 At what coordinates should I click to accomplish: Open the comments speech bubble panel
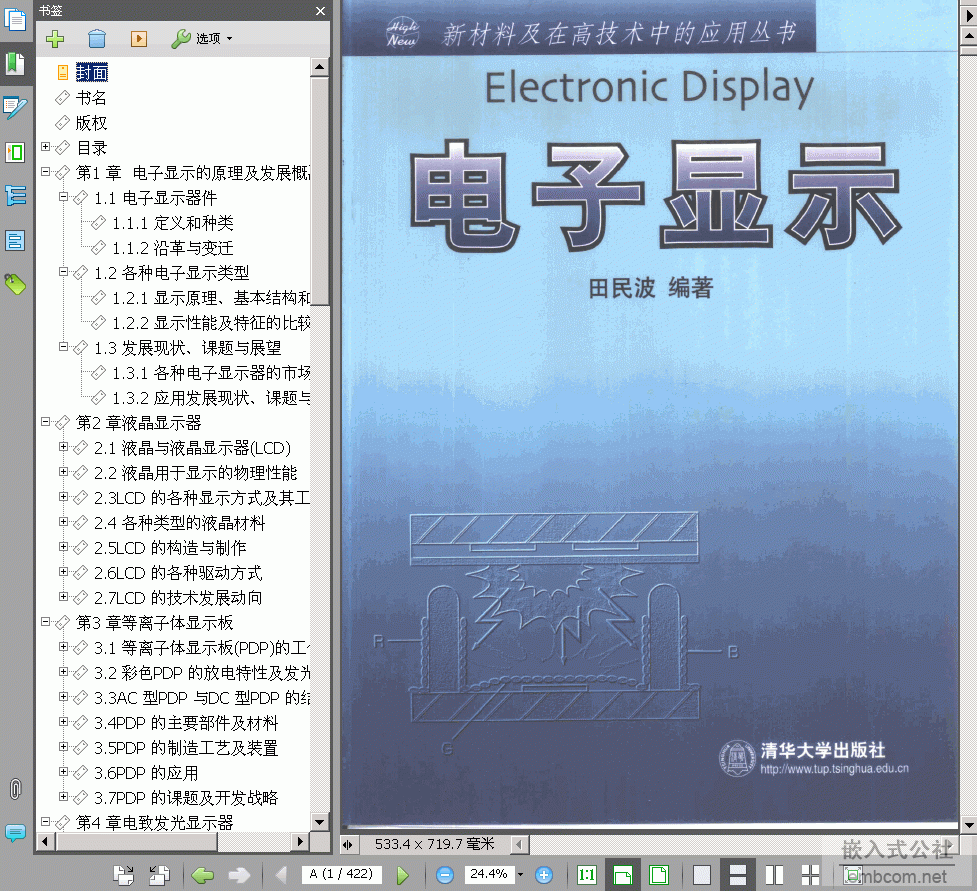[x=15, y=832]
